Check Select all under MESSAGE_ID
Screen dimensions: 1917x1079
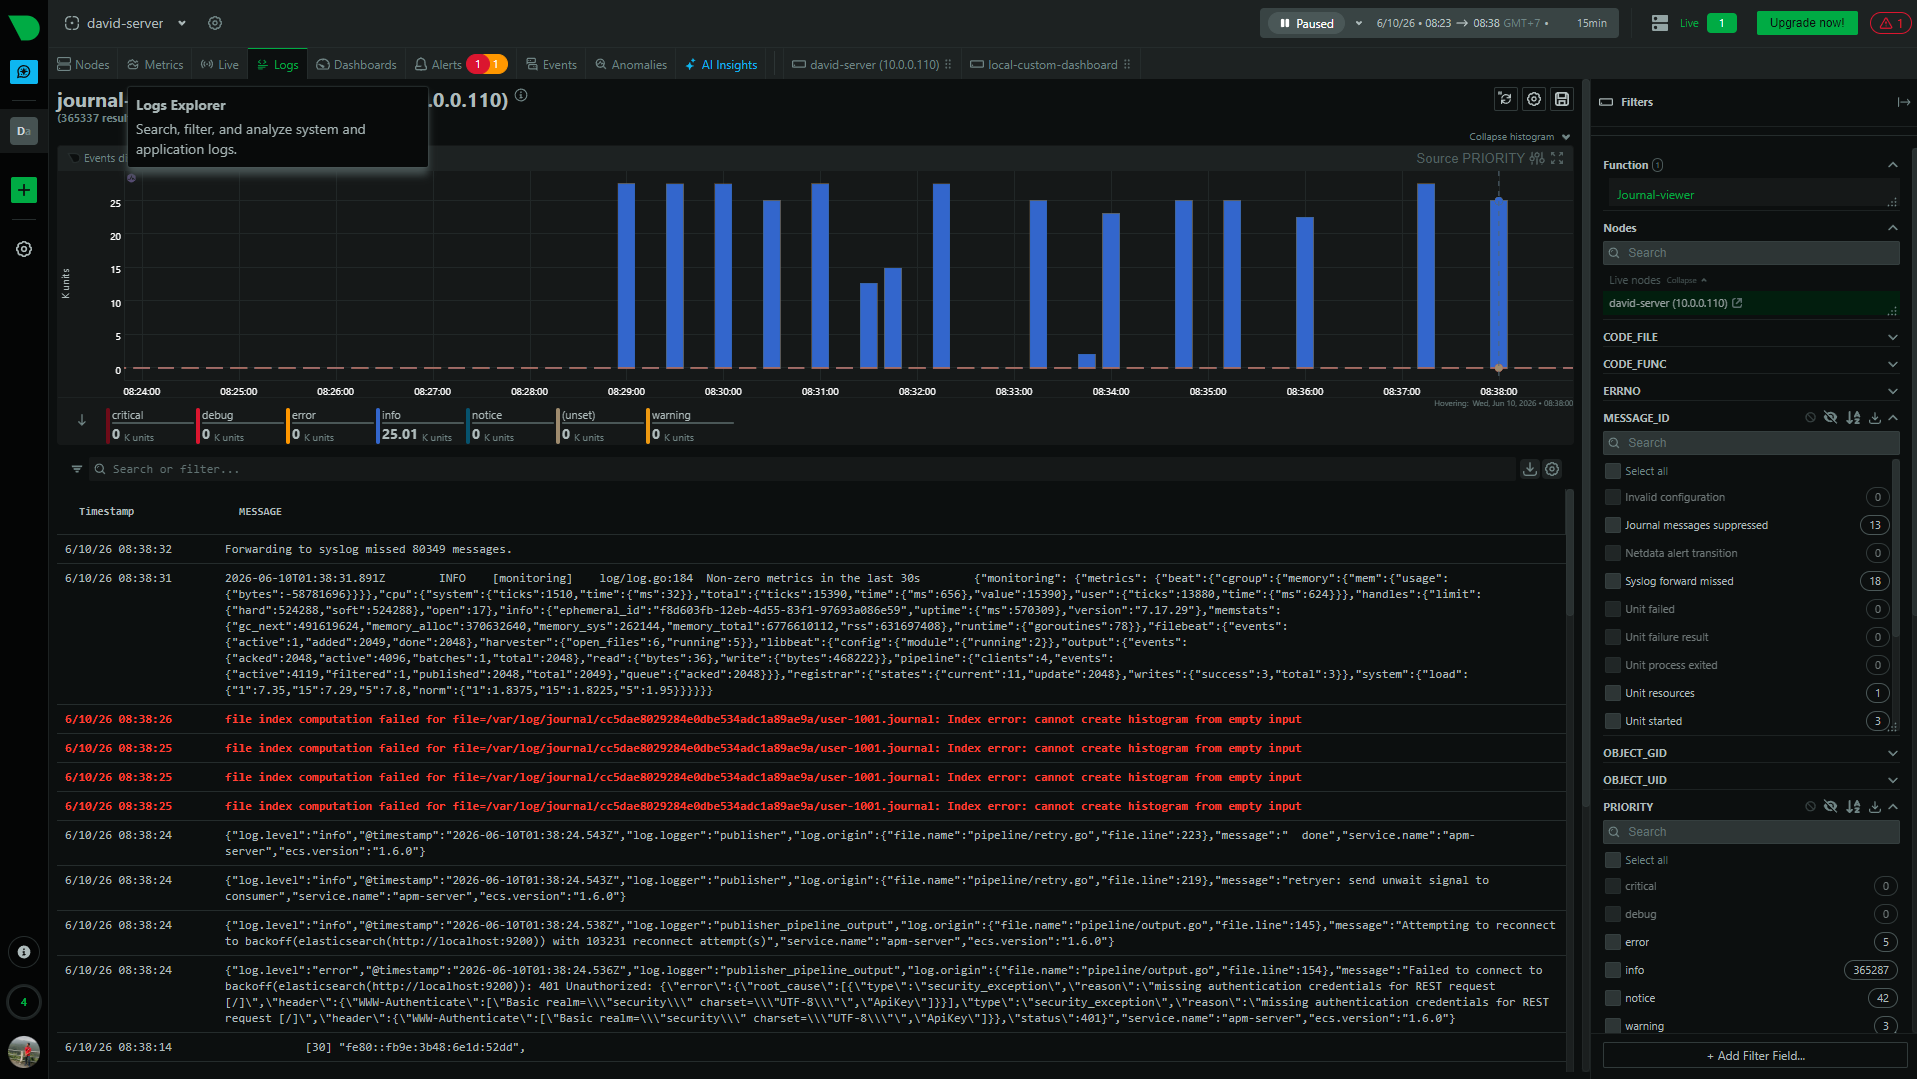[1612, 471]
